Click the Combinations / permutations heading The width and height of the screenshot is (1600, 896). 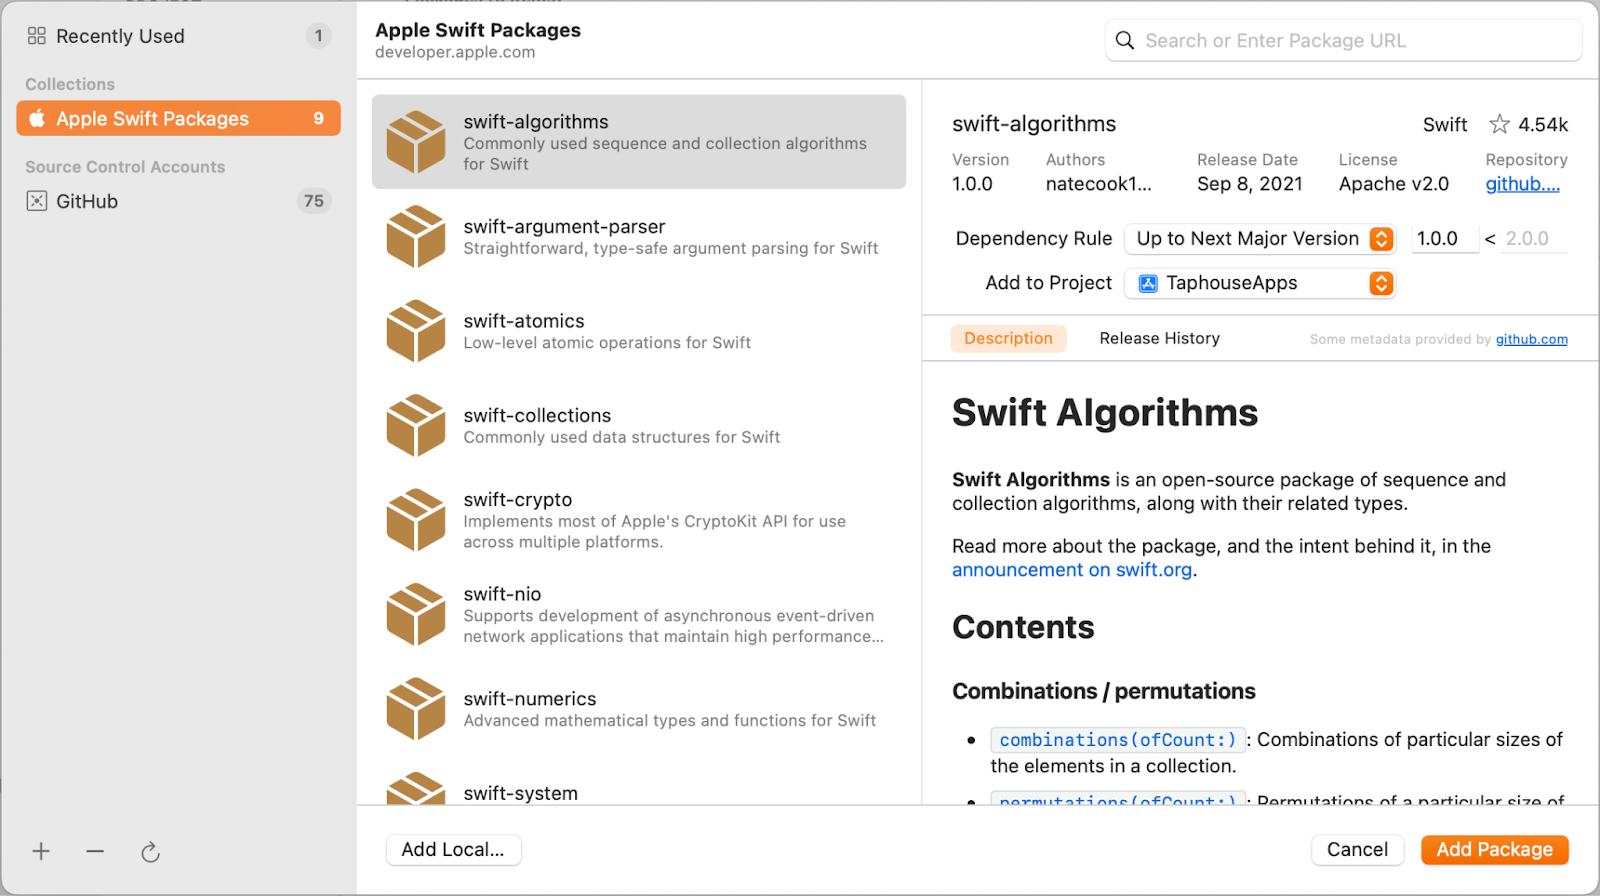click(1104, 691)
